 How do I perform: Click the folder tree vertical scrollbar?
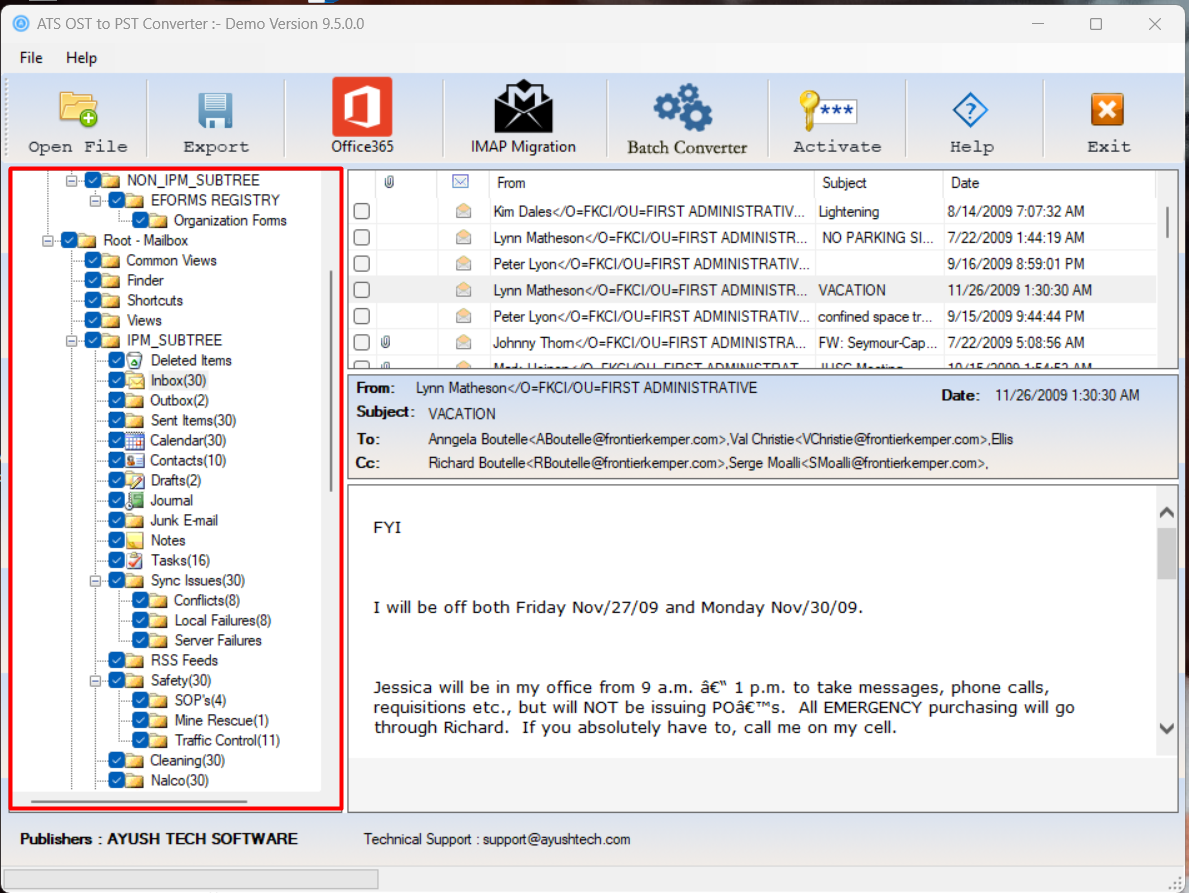(331, 381)
